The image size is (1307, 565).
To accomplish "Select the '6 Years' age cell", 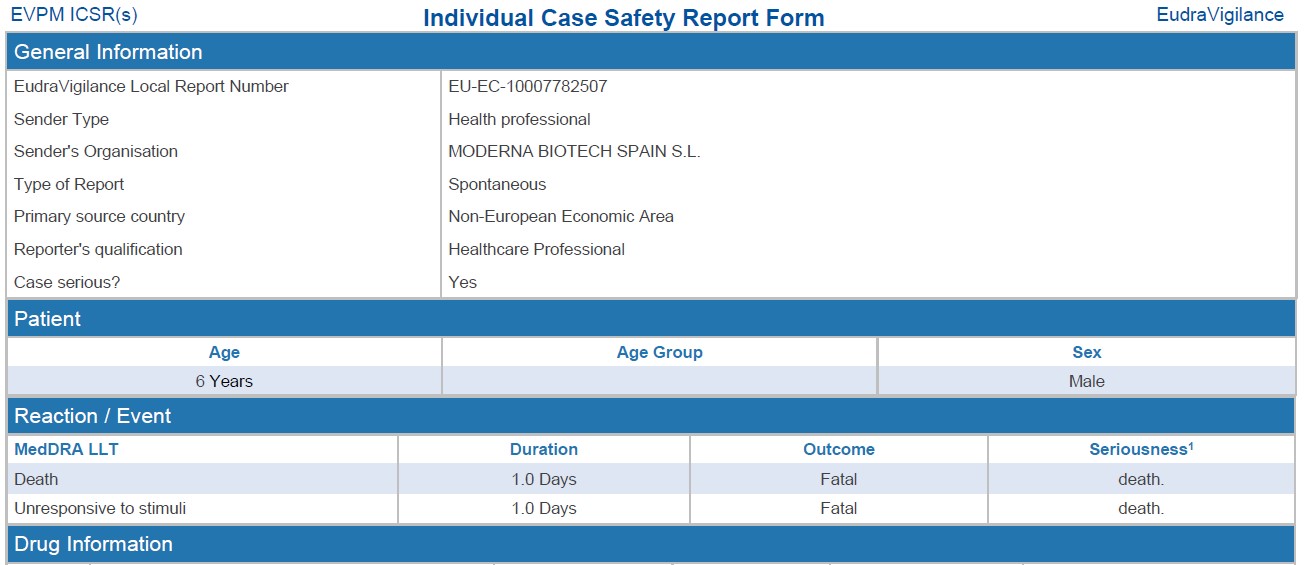I will 224,381.
